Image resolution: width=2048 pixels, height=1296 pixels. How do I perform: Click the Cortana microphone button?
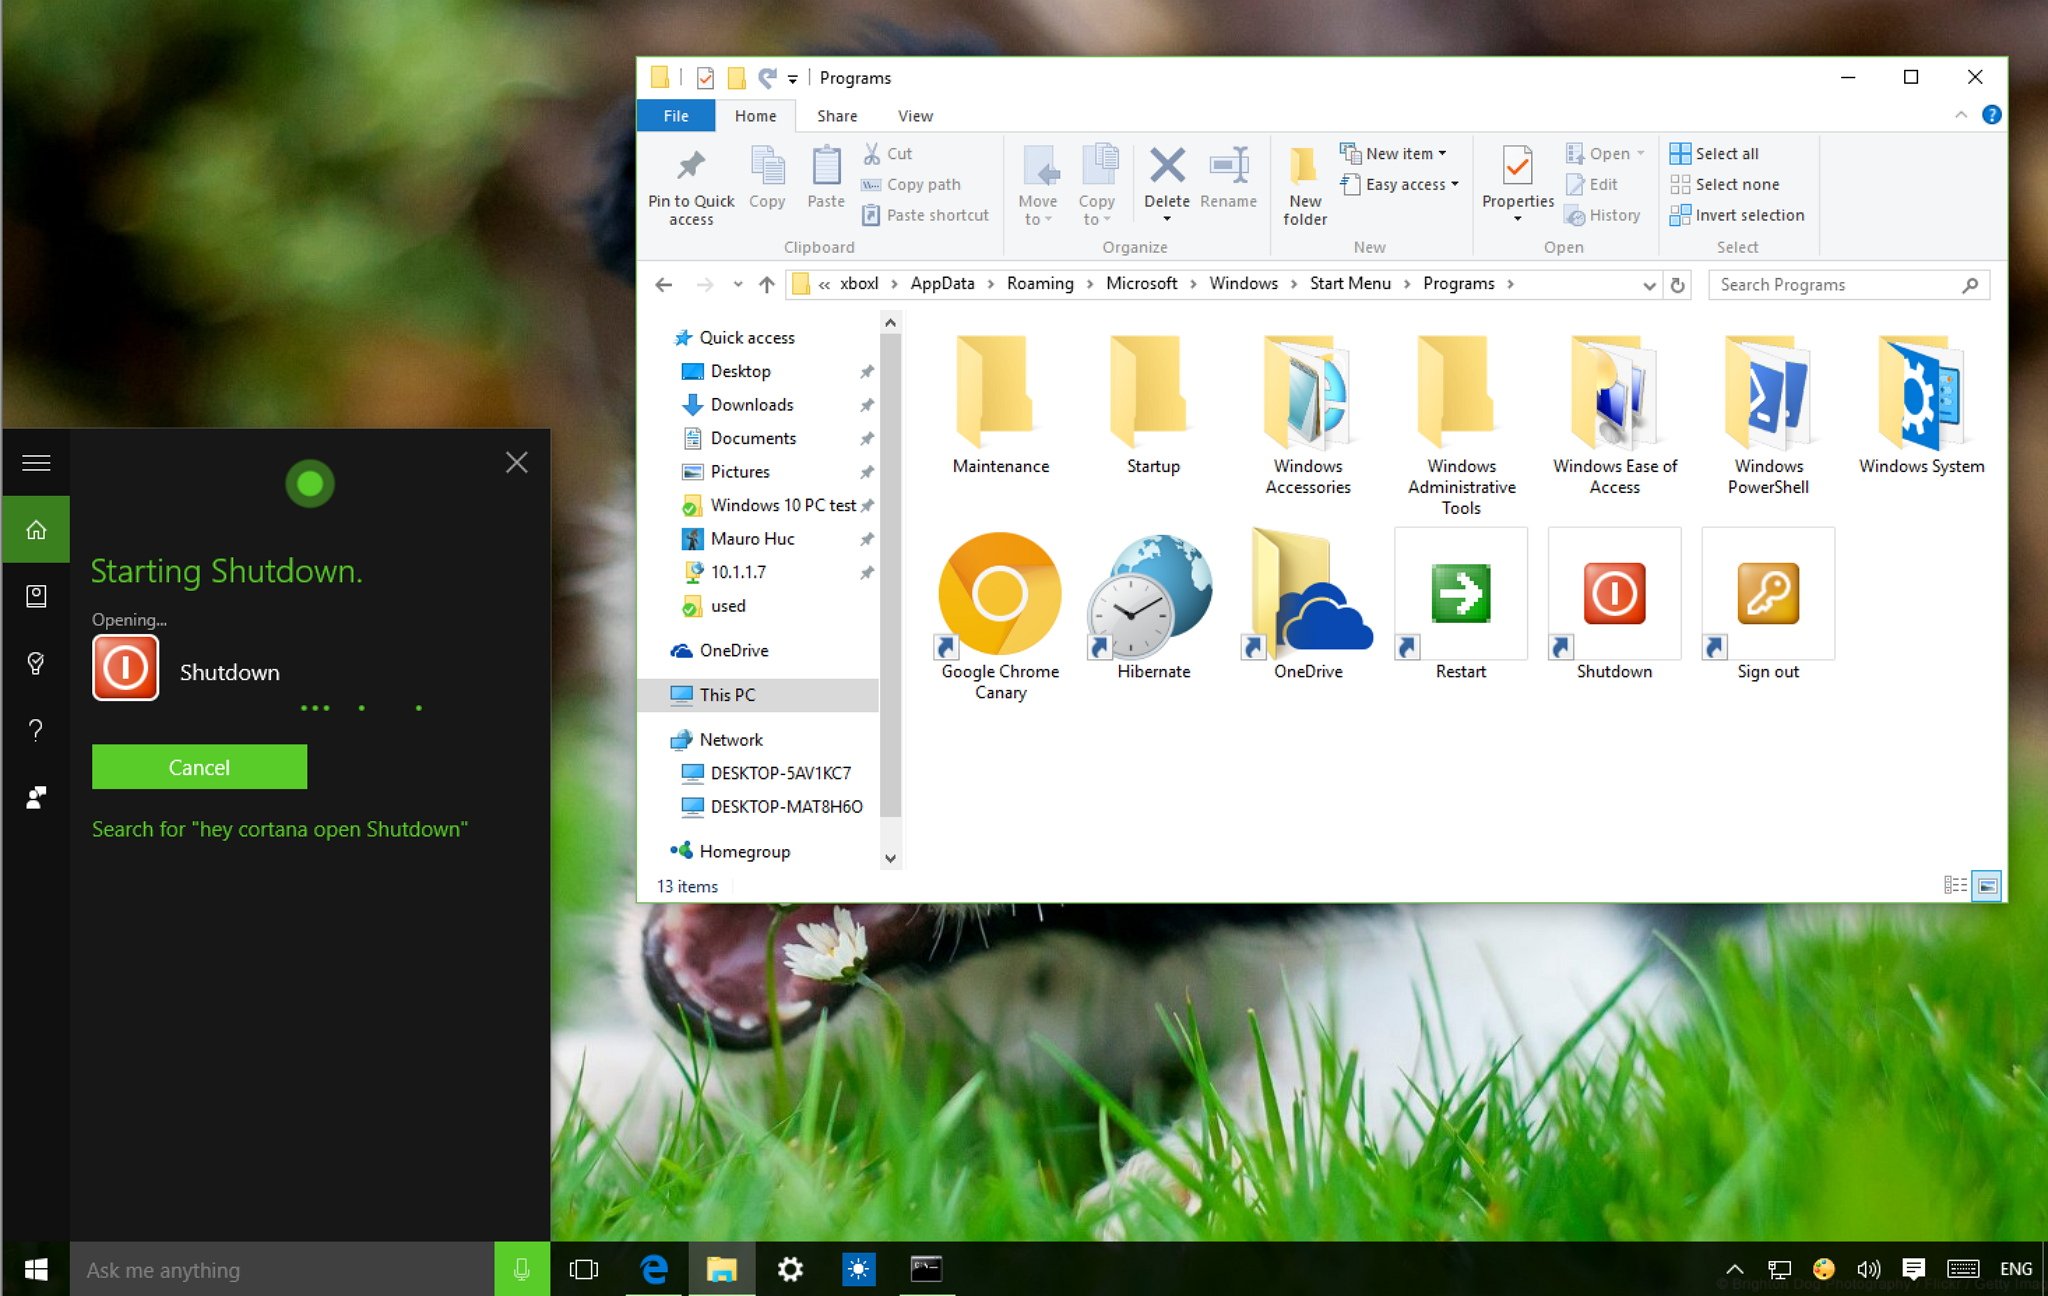coord(521,1269)
